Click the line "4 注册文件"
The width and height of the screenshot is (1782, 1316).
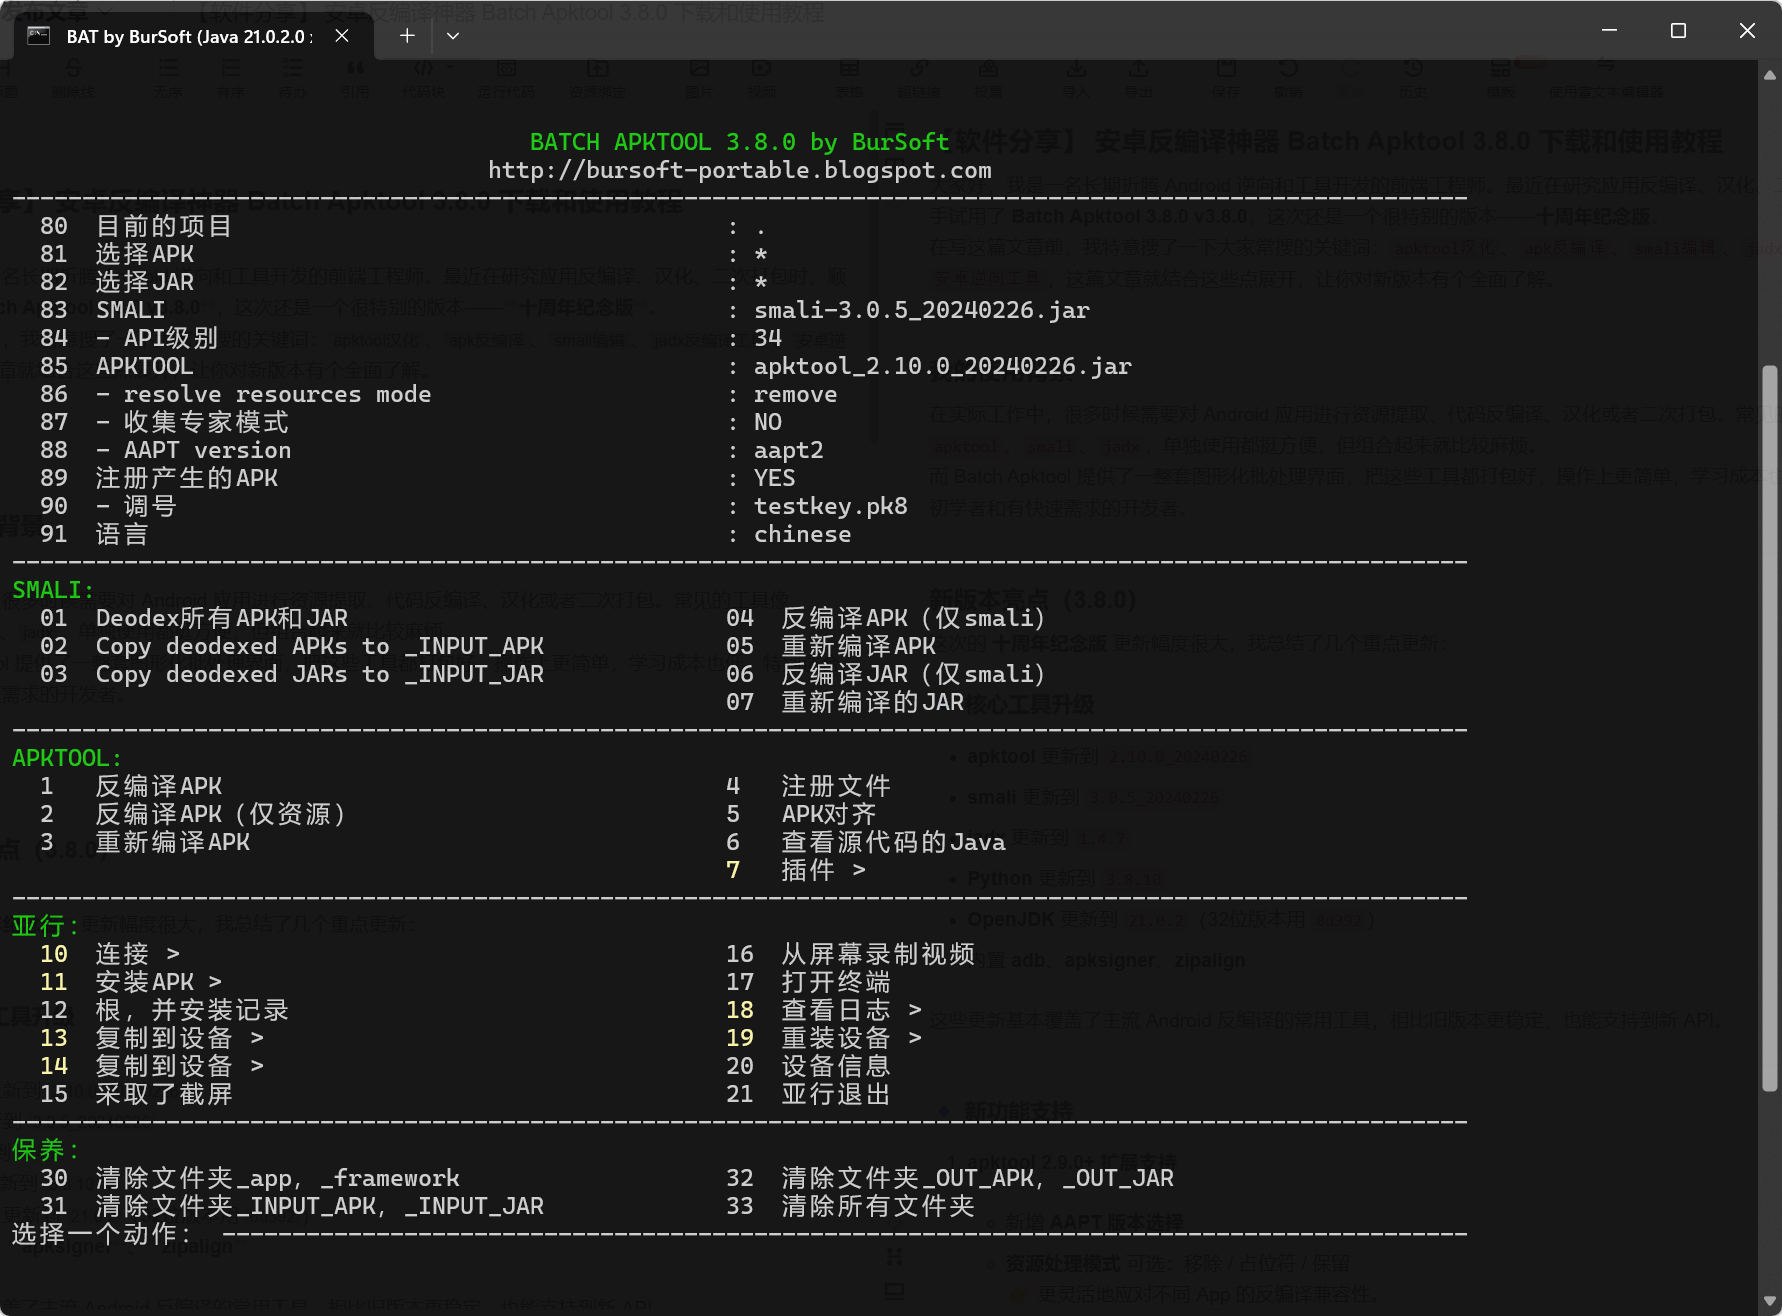tap(808, 786)
